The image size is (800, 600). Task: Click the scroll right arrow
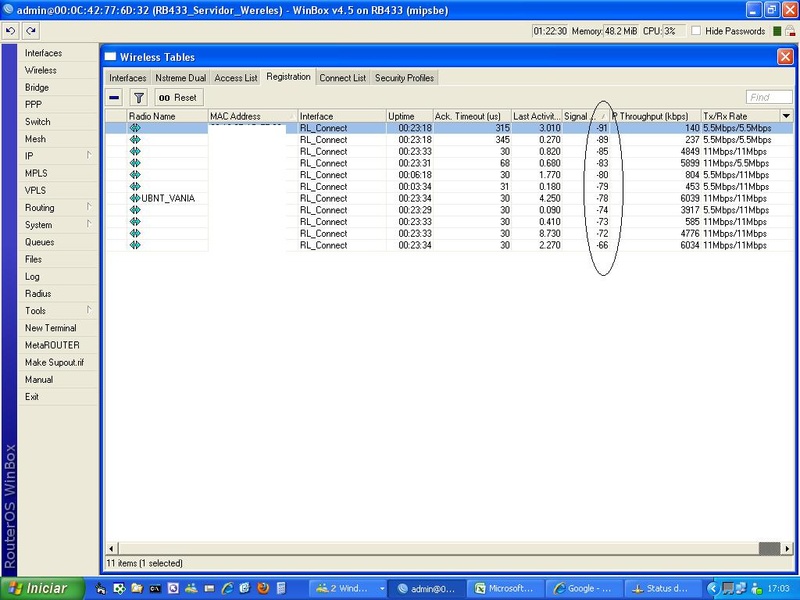pyautogui.click(x=787, y=548)
